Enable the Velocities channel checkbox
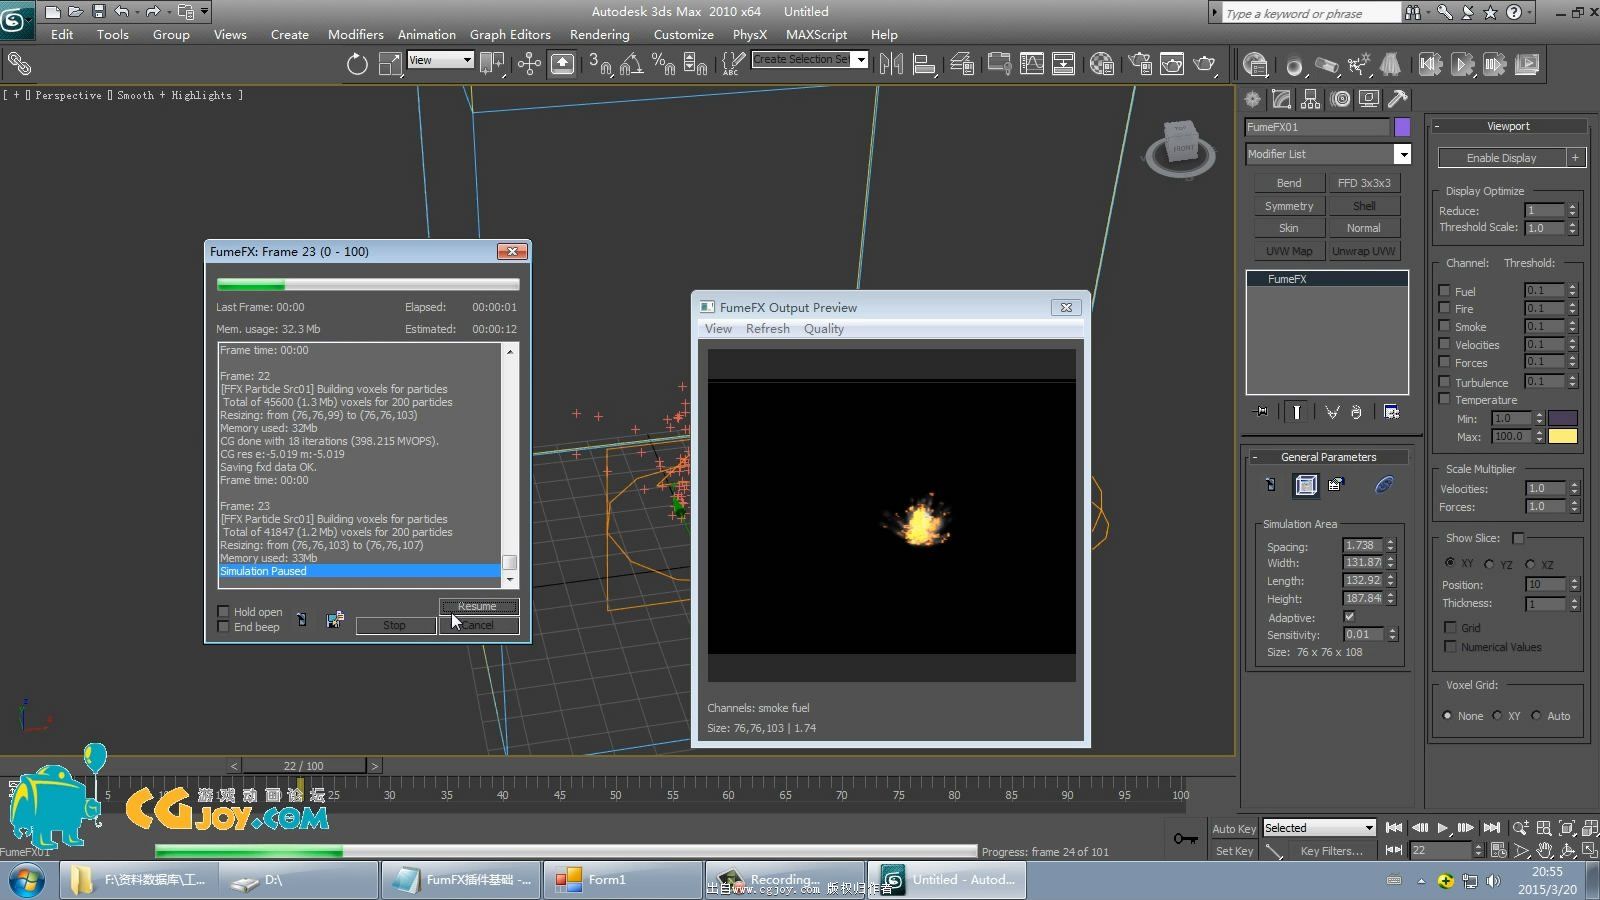Image resolution: width=1600 pixels, height=900 pixels. 1444,344
